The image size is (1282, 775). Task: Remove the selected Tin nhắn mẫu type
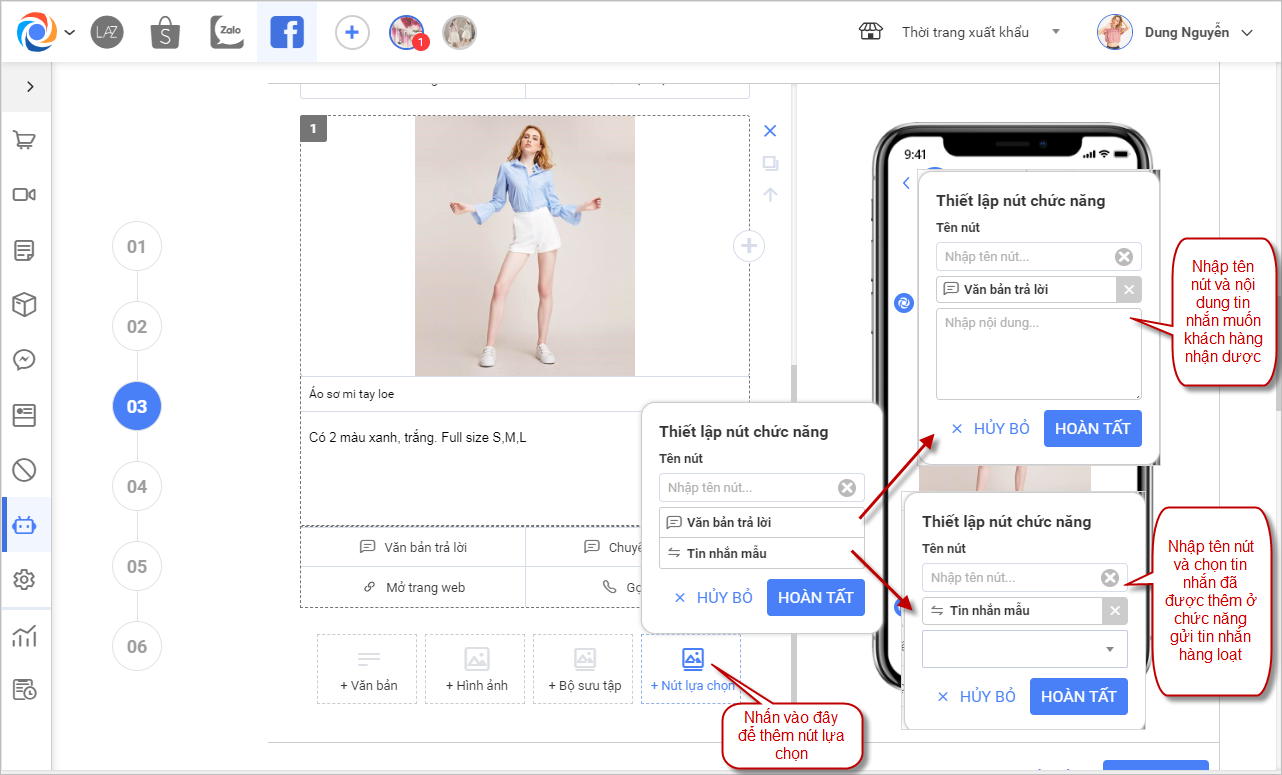point(1115,611)
